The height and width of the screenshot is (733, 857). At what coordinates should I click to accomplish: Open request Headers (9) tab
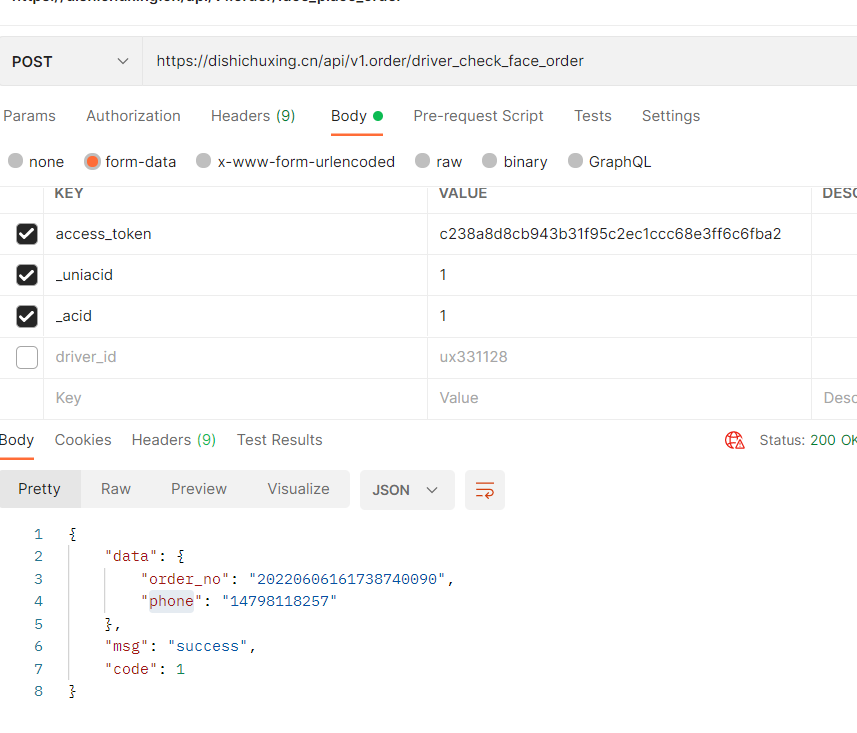[x=253, y=116]
